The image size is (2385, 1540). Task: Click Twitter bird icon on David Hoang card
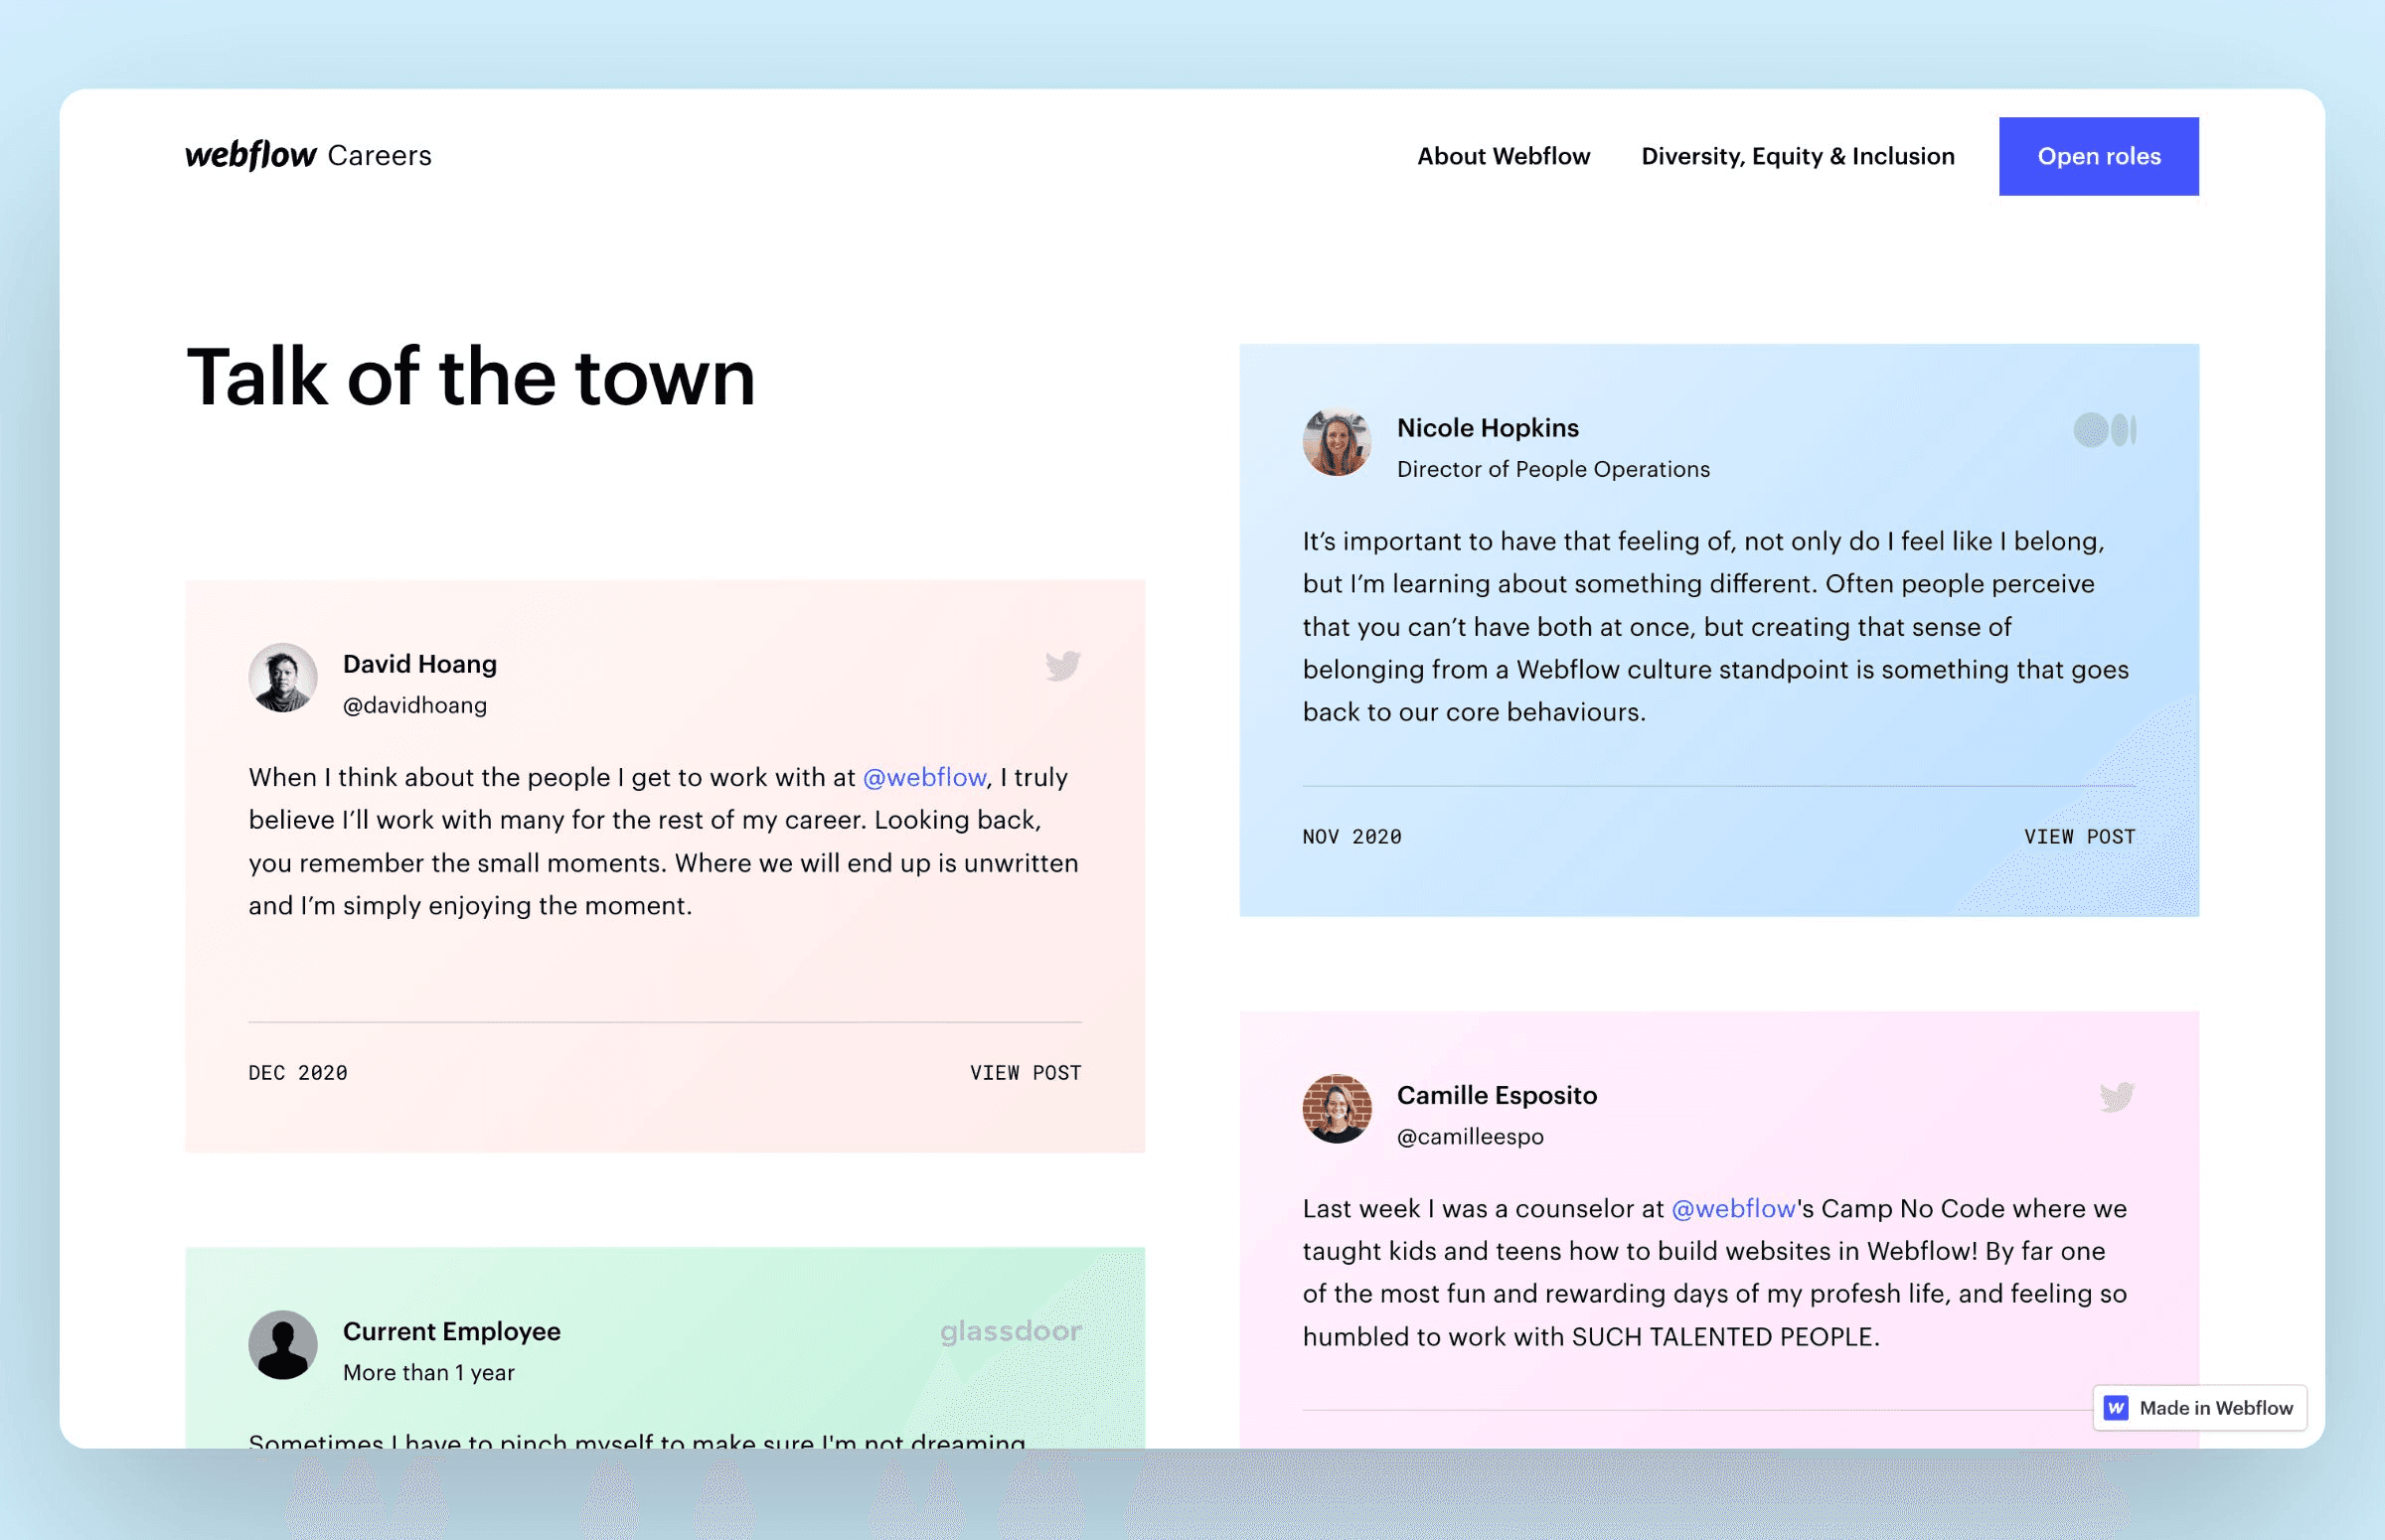[x=1062, y=665]
